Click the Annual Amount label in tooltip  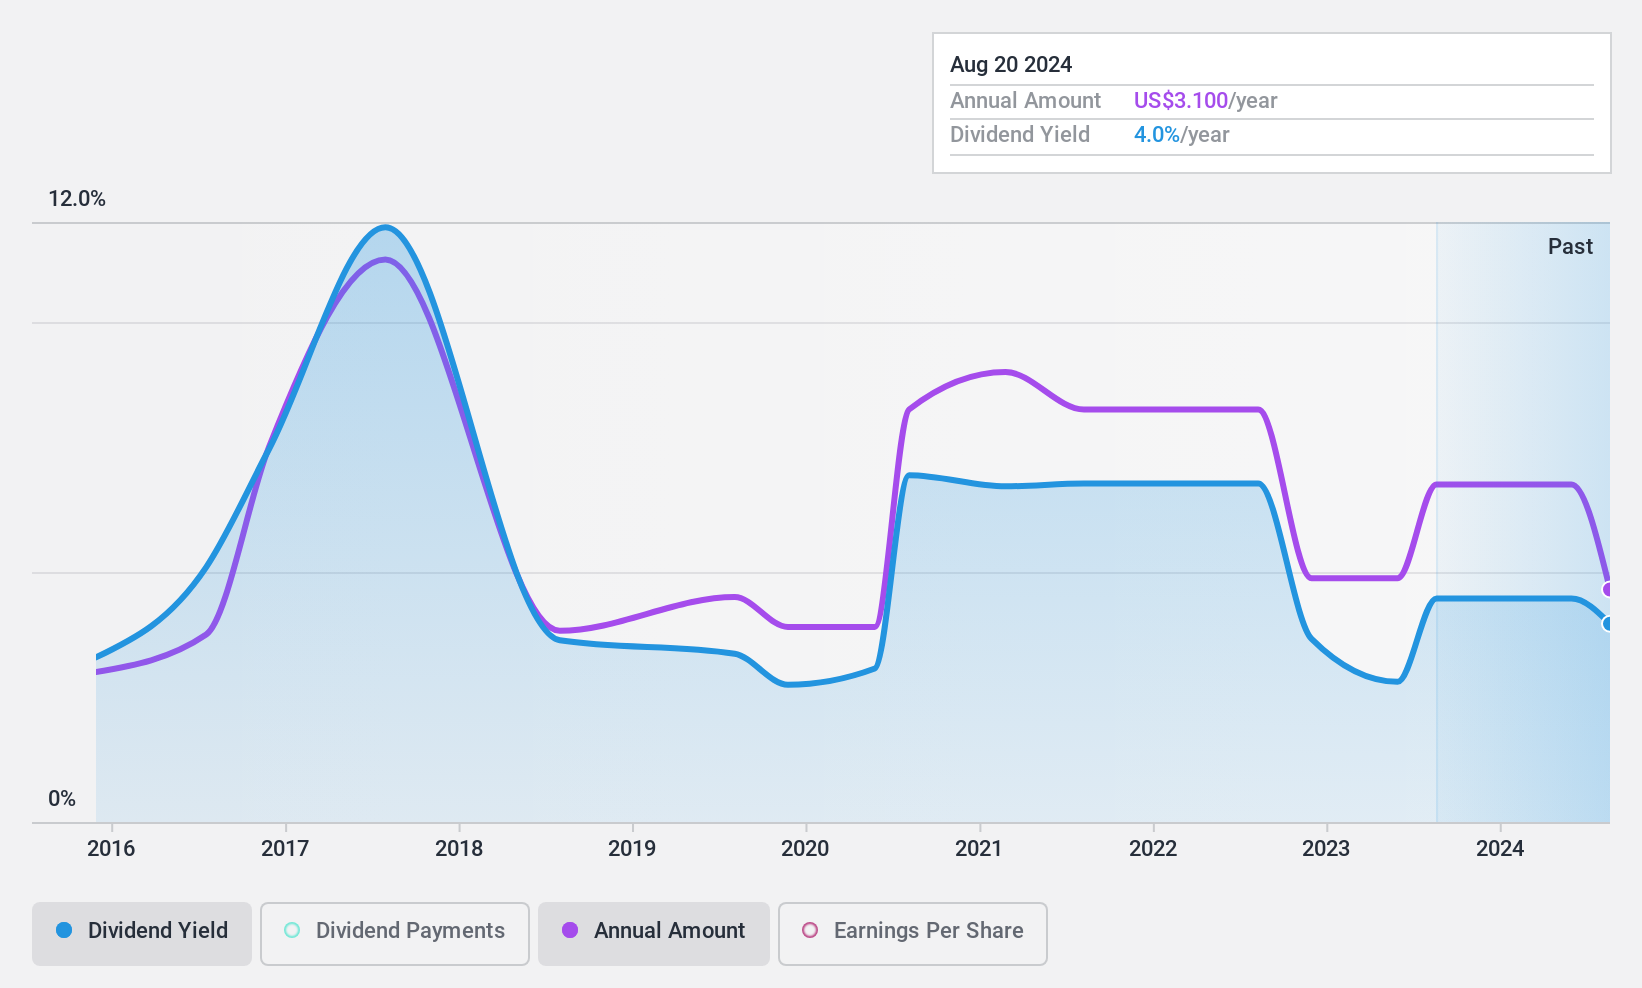pyautogui.click(x=1025, y=101)
